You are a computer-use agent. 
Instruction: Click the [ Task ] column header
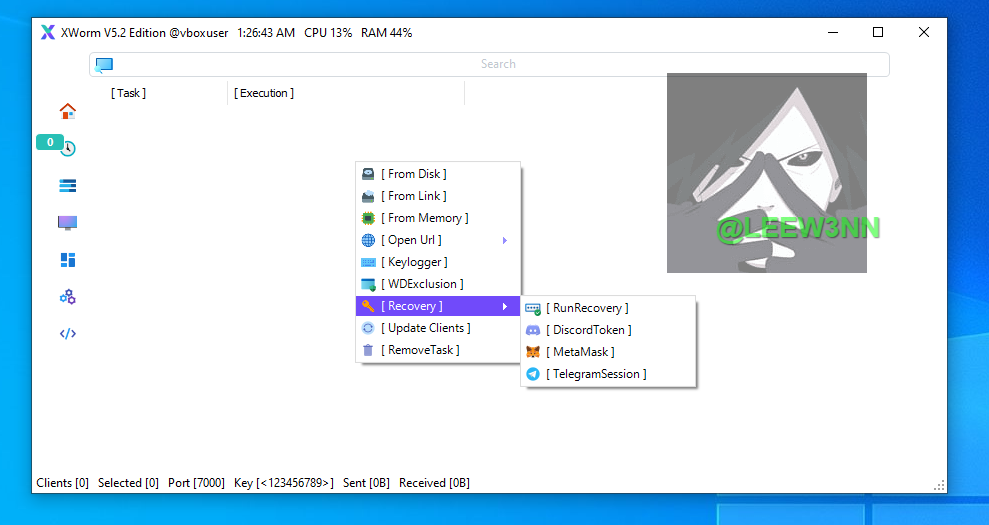(x=128, y=93)
